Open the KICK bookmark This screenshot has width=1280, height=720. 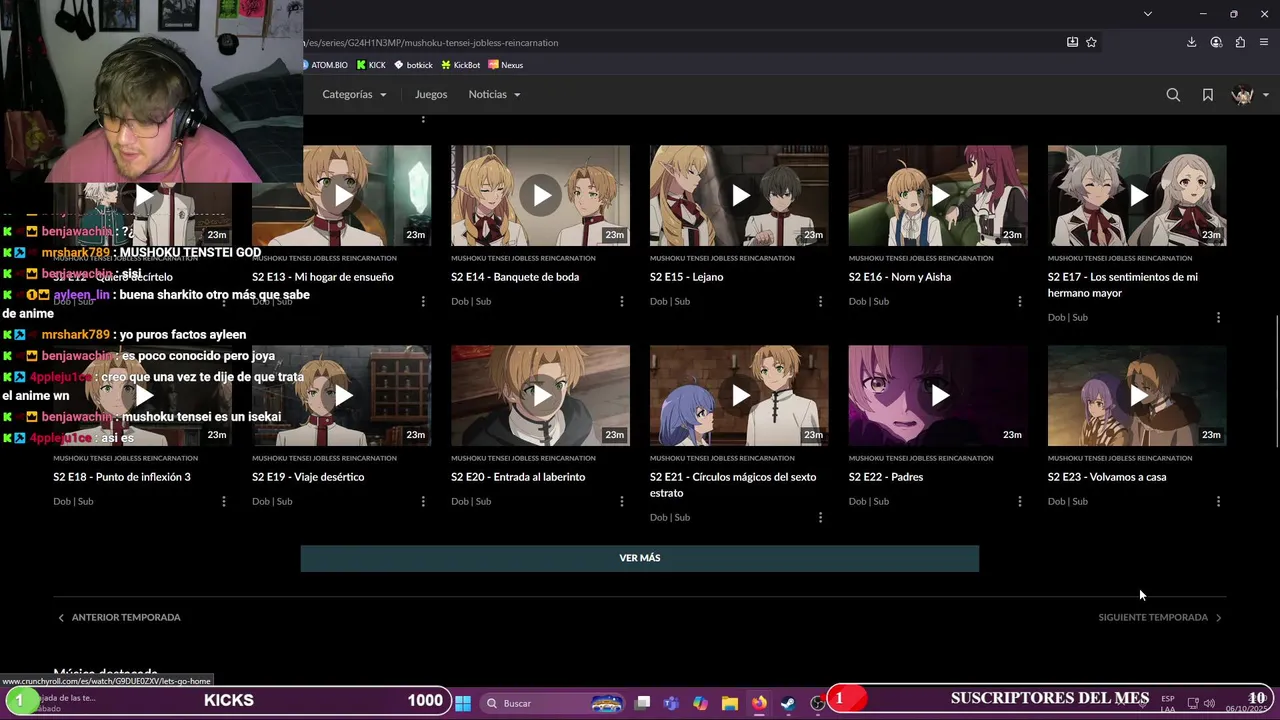pyautogui.click(x=371, y=65)
